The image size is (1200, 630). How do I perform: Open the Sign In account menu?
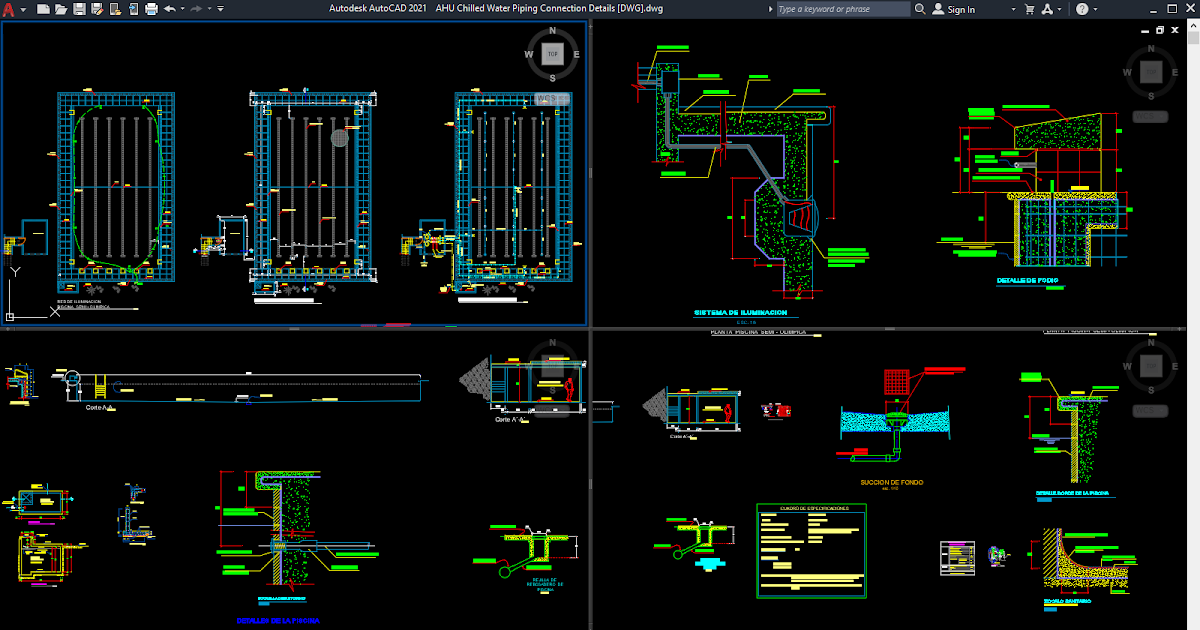[1014, 9]
